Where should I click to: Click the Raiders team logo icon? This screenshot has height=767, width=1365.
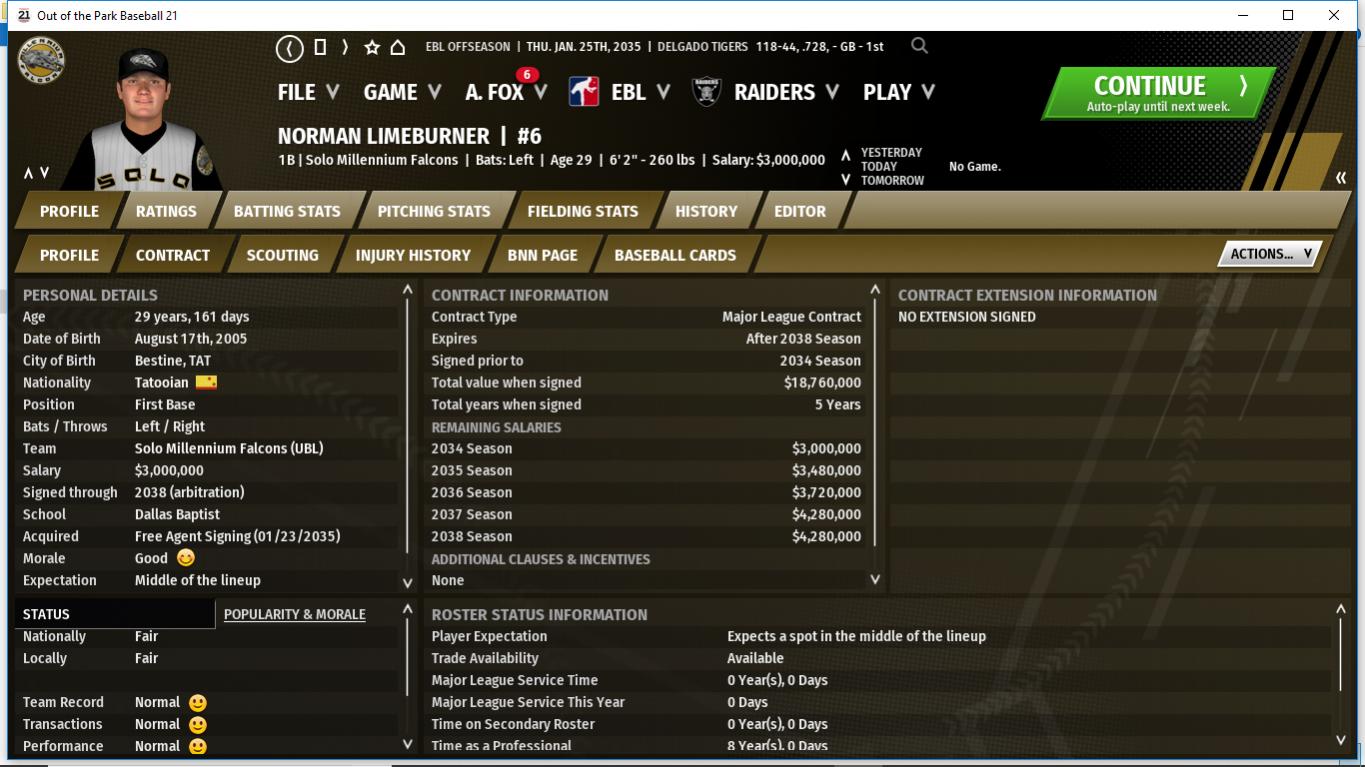[x=706, y=92]
